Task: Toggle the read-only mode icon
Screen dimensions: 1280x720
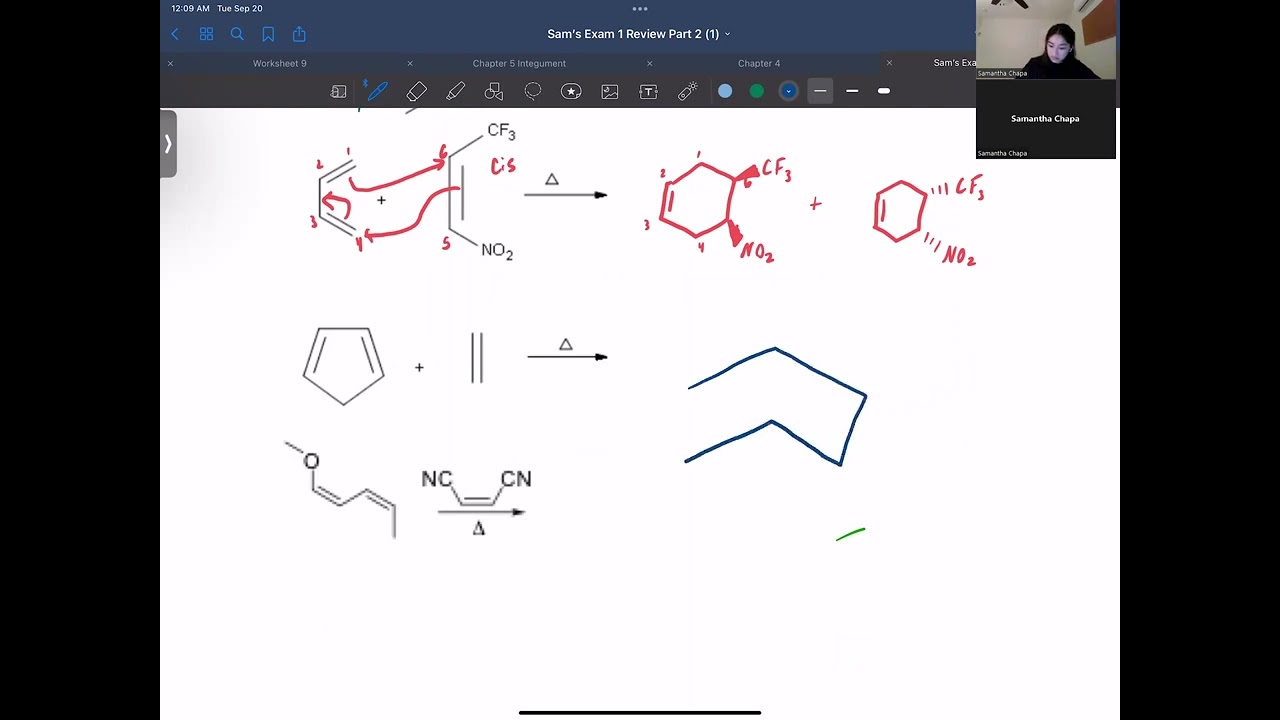Action: point(338,91)
